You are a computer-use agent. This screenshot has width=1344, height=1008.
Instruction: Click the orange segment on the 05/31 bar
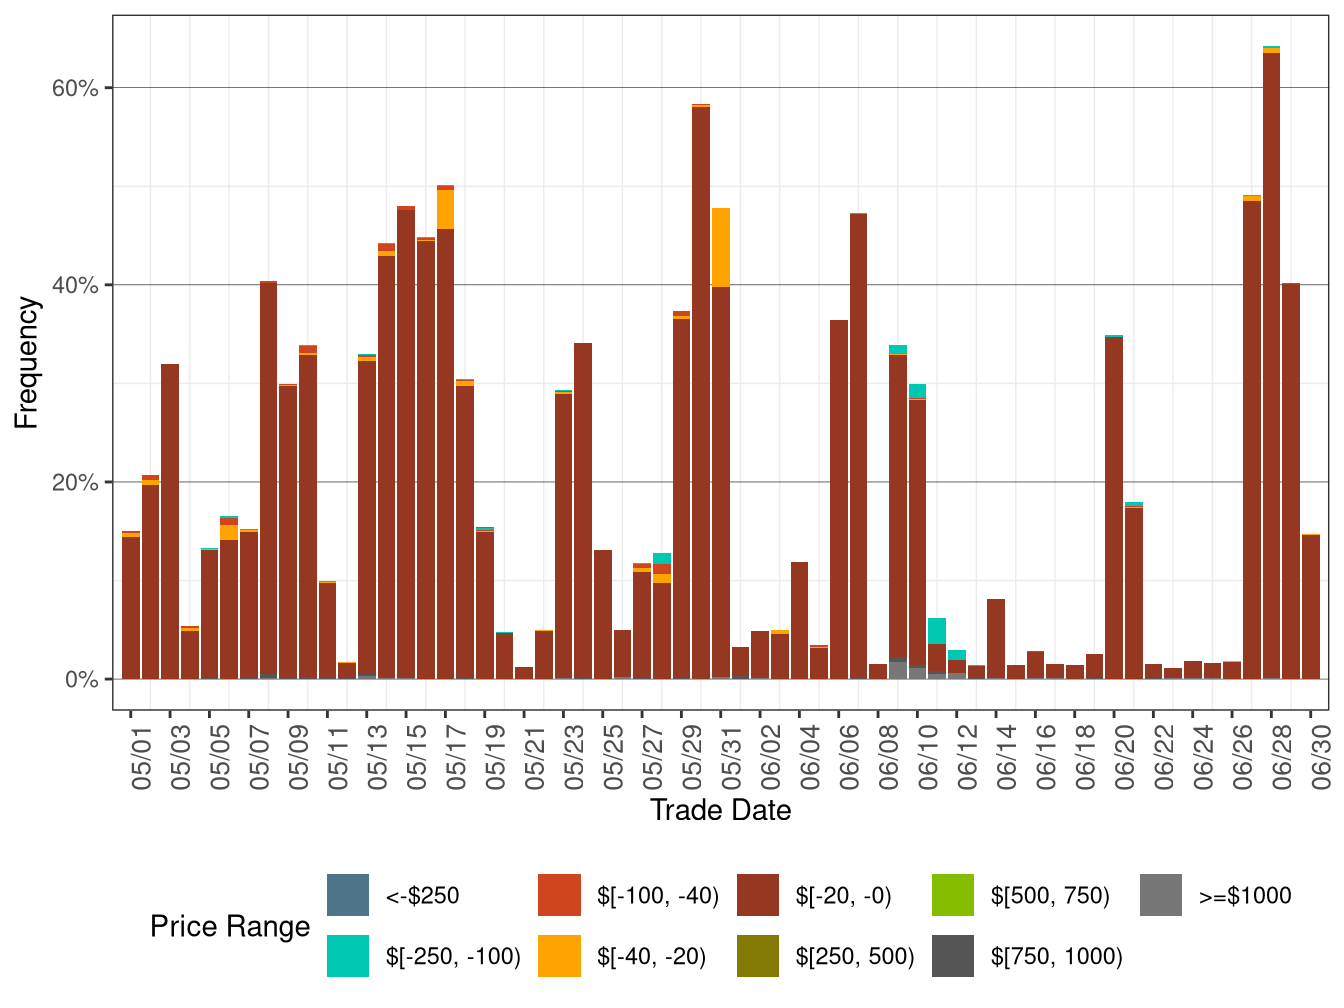(721, 247)
